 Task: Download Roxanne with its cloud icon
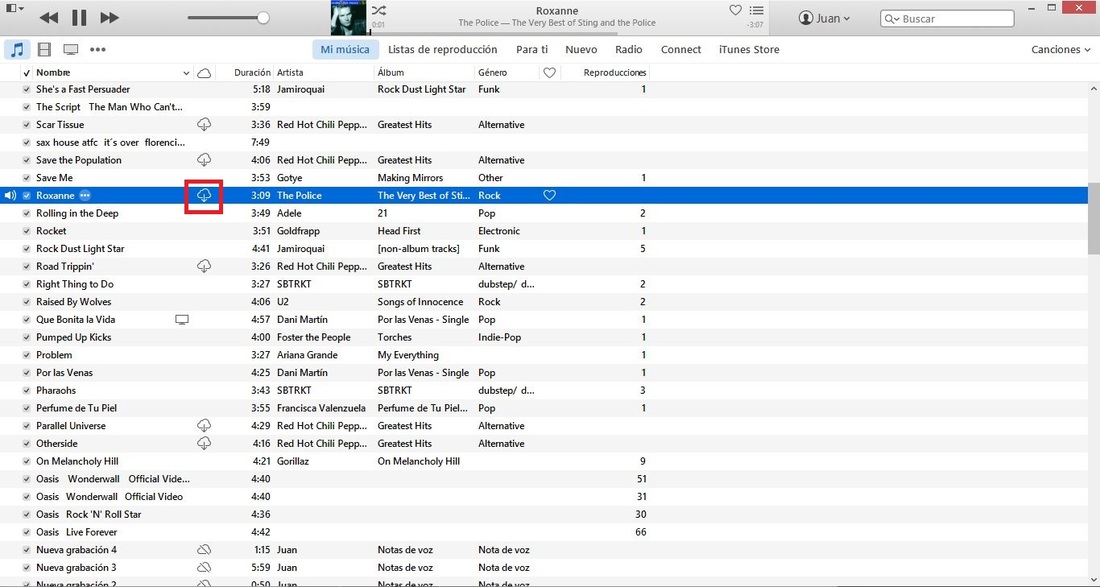(204, 196)
